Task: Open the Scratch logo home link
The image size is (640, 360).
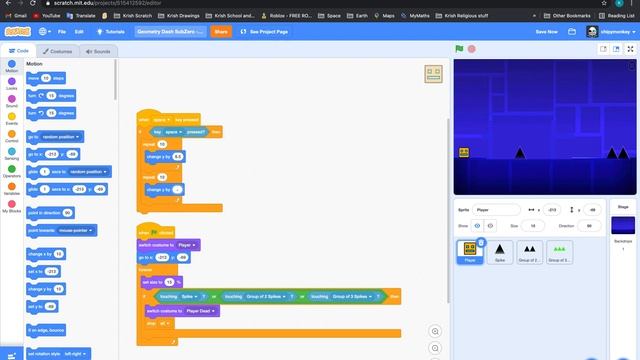Action: (18, 31)
